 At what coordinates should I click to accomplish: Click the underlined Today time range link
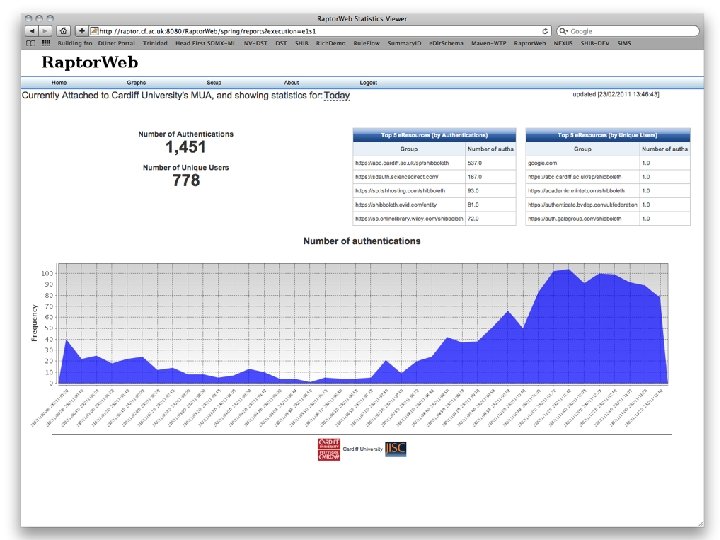coord(337,95)
